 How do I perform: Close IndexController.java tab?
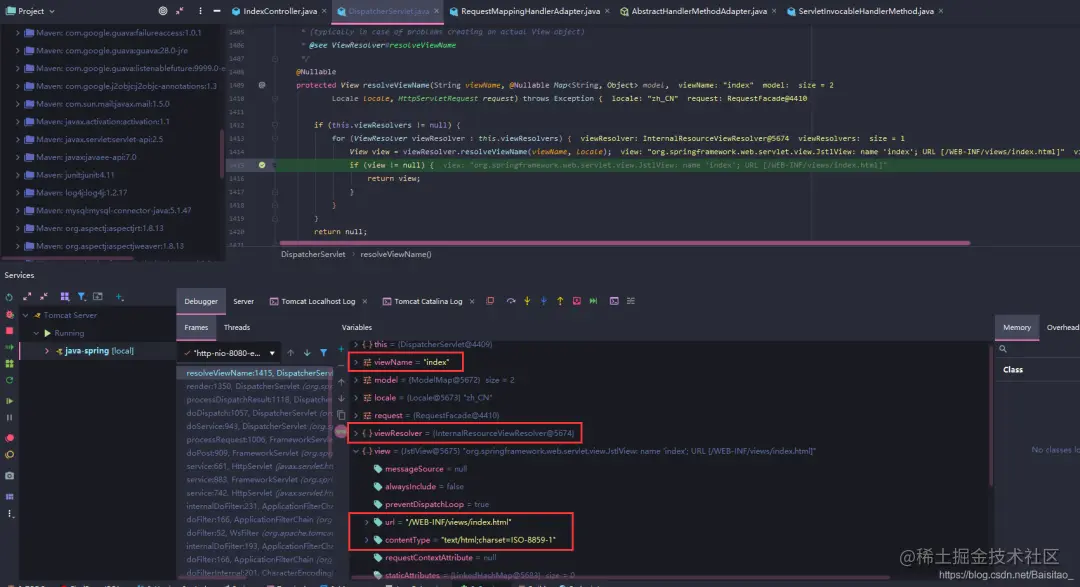(x=324, y=11)
